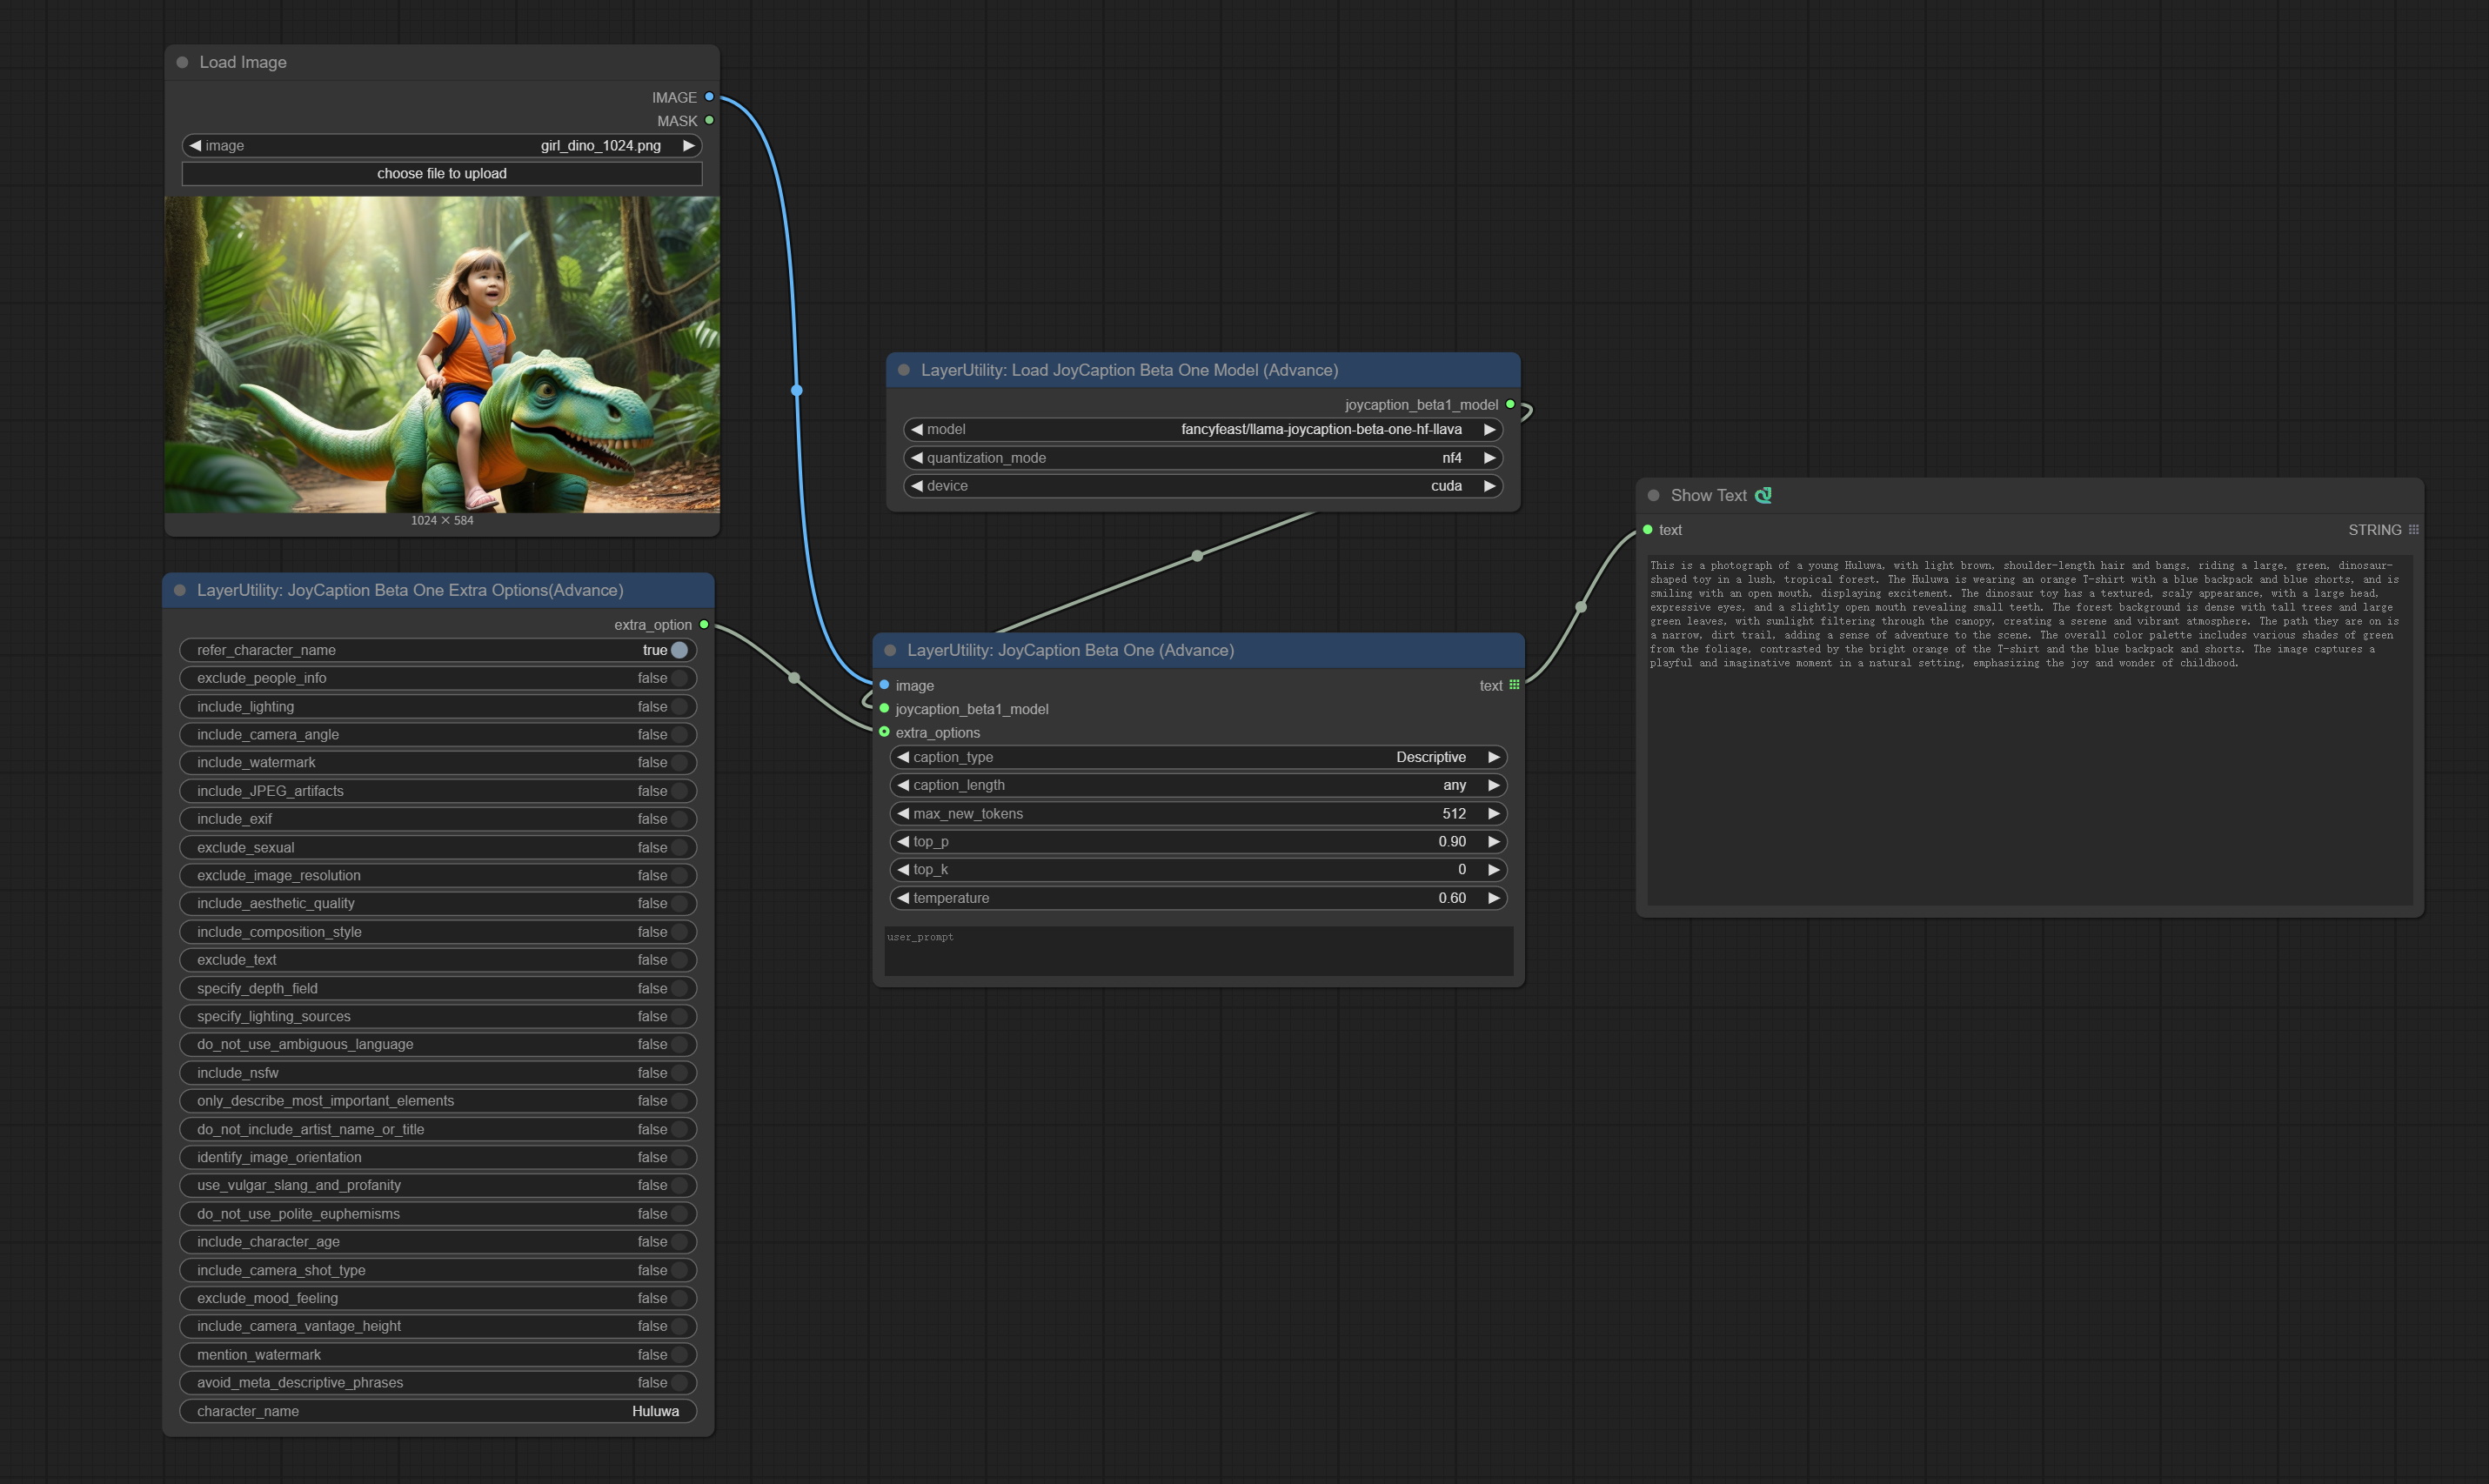Increase temperature value with right arrow
Image resolution: width=2489 pixels, height=1484 pixels.
click(1493, 898)
